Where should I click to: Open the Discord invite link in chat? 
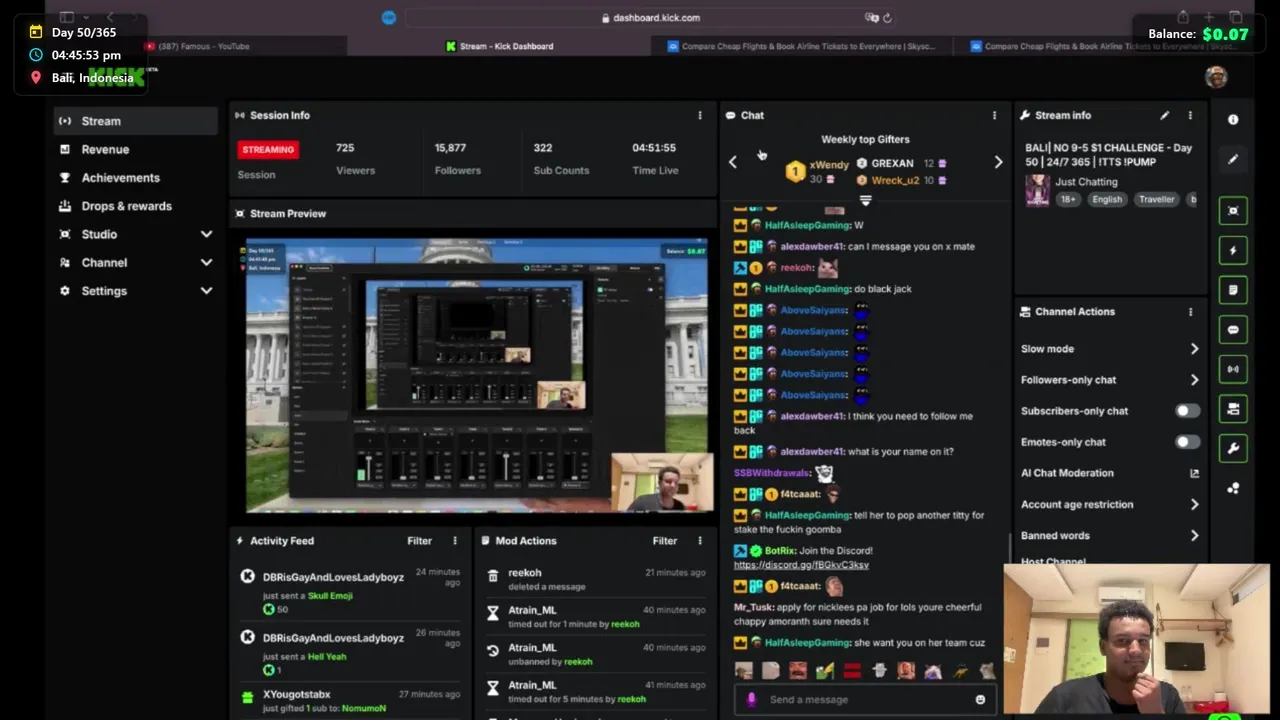[x=801, y=565]
